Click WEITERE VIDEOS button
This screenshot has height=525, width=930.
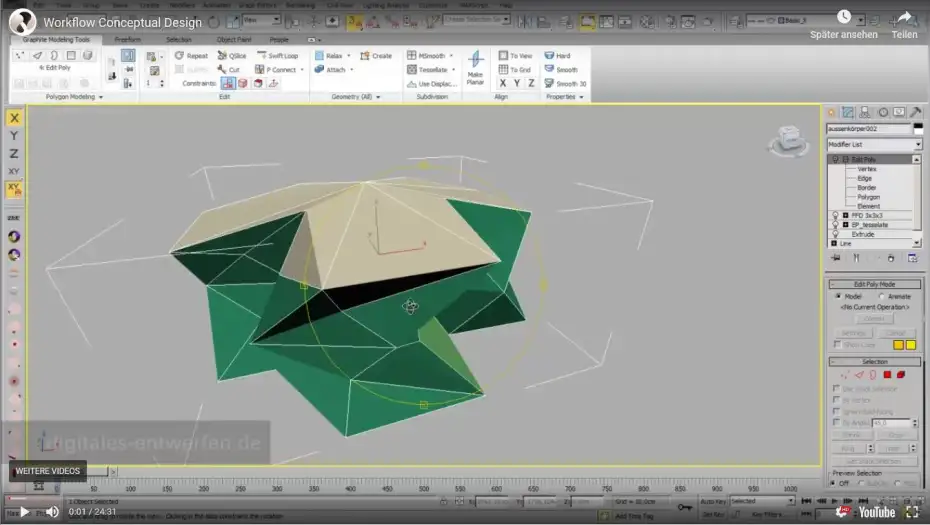(47, 471)
